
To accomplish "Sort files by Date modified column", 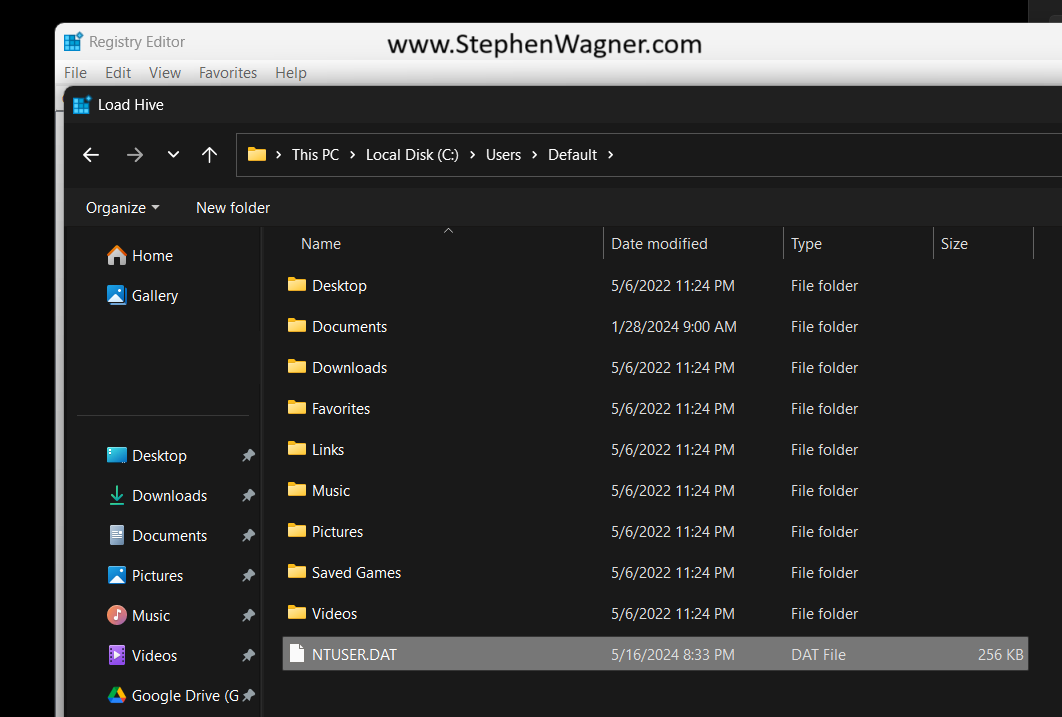I will point(659,244).
